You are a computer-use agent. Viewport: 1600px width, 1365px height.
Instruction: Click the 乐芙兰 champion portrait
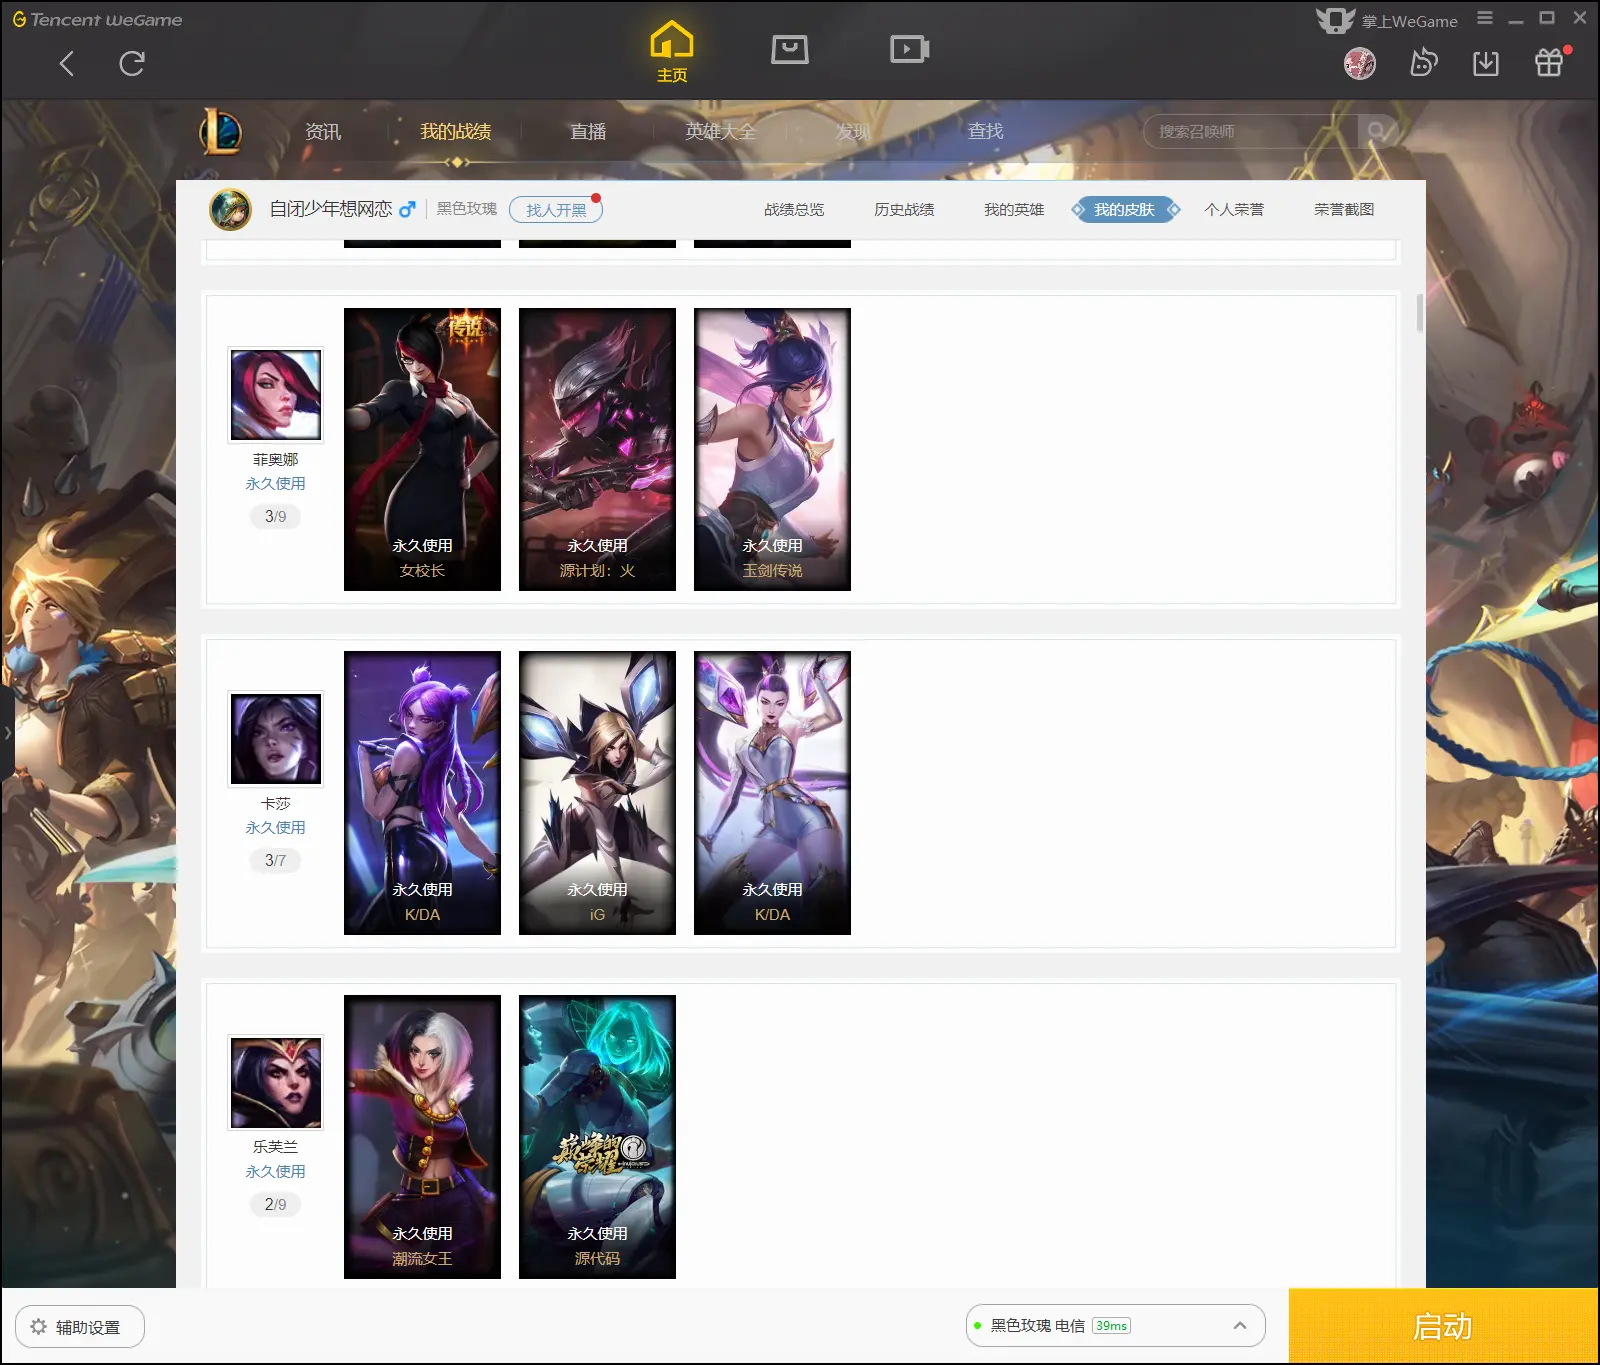(x=276, y=1082)
